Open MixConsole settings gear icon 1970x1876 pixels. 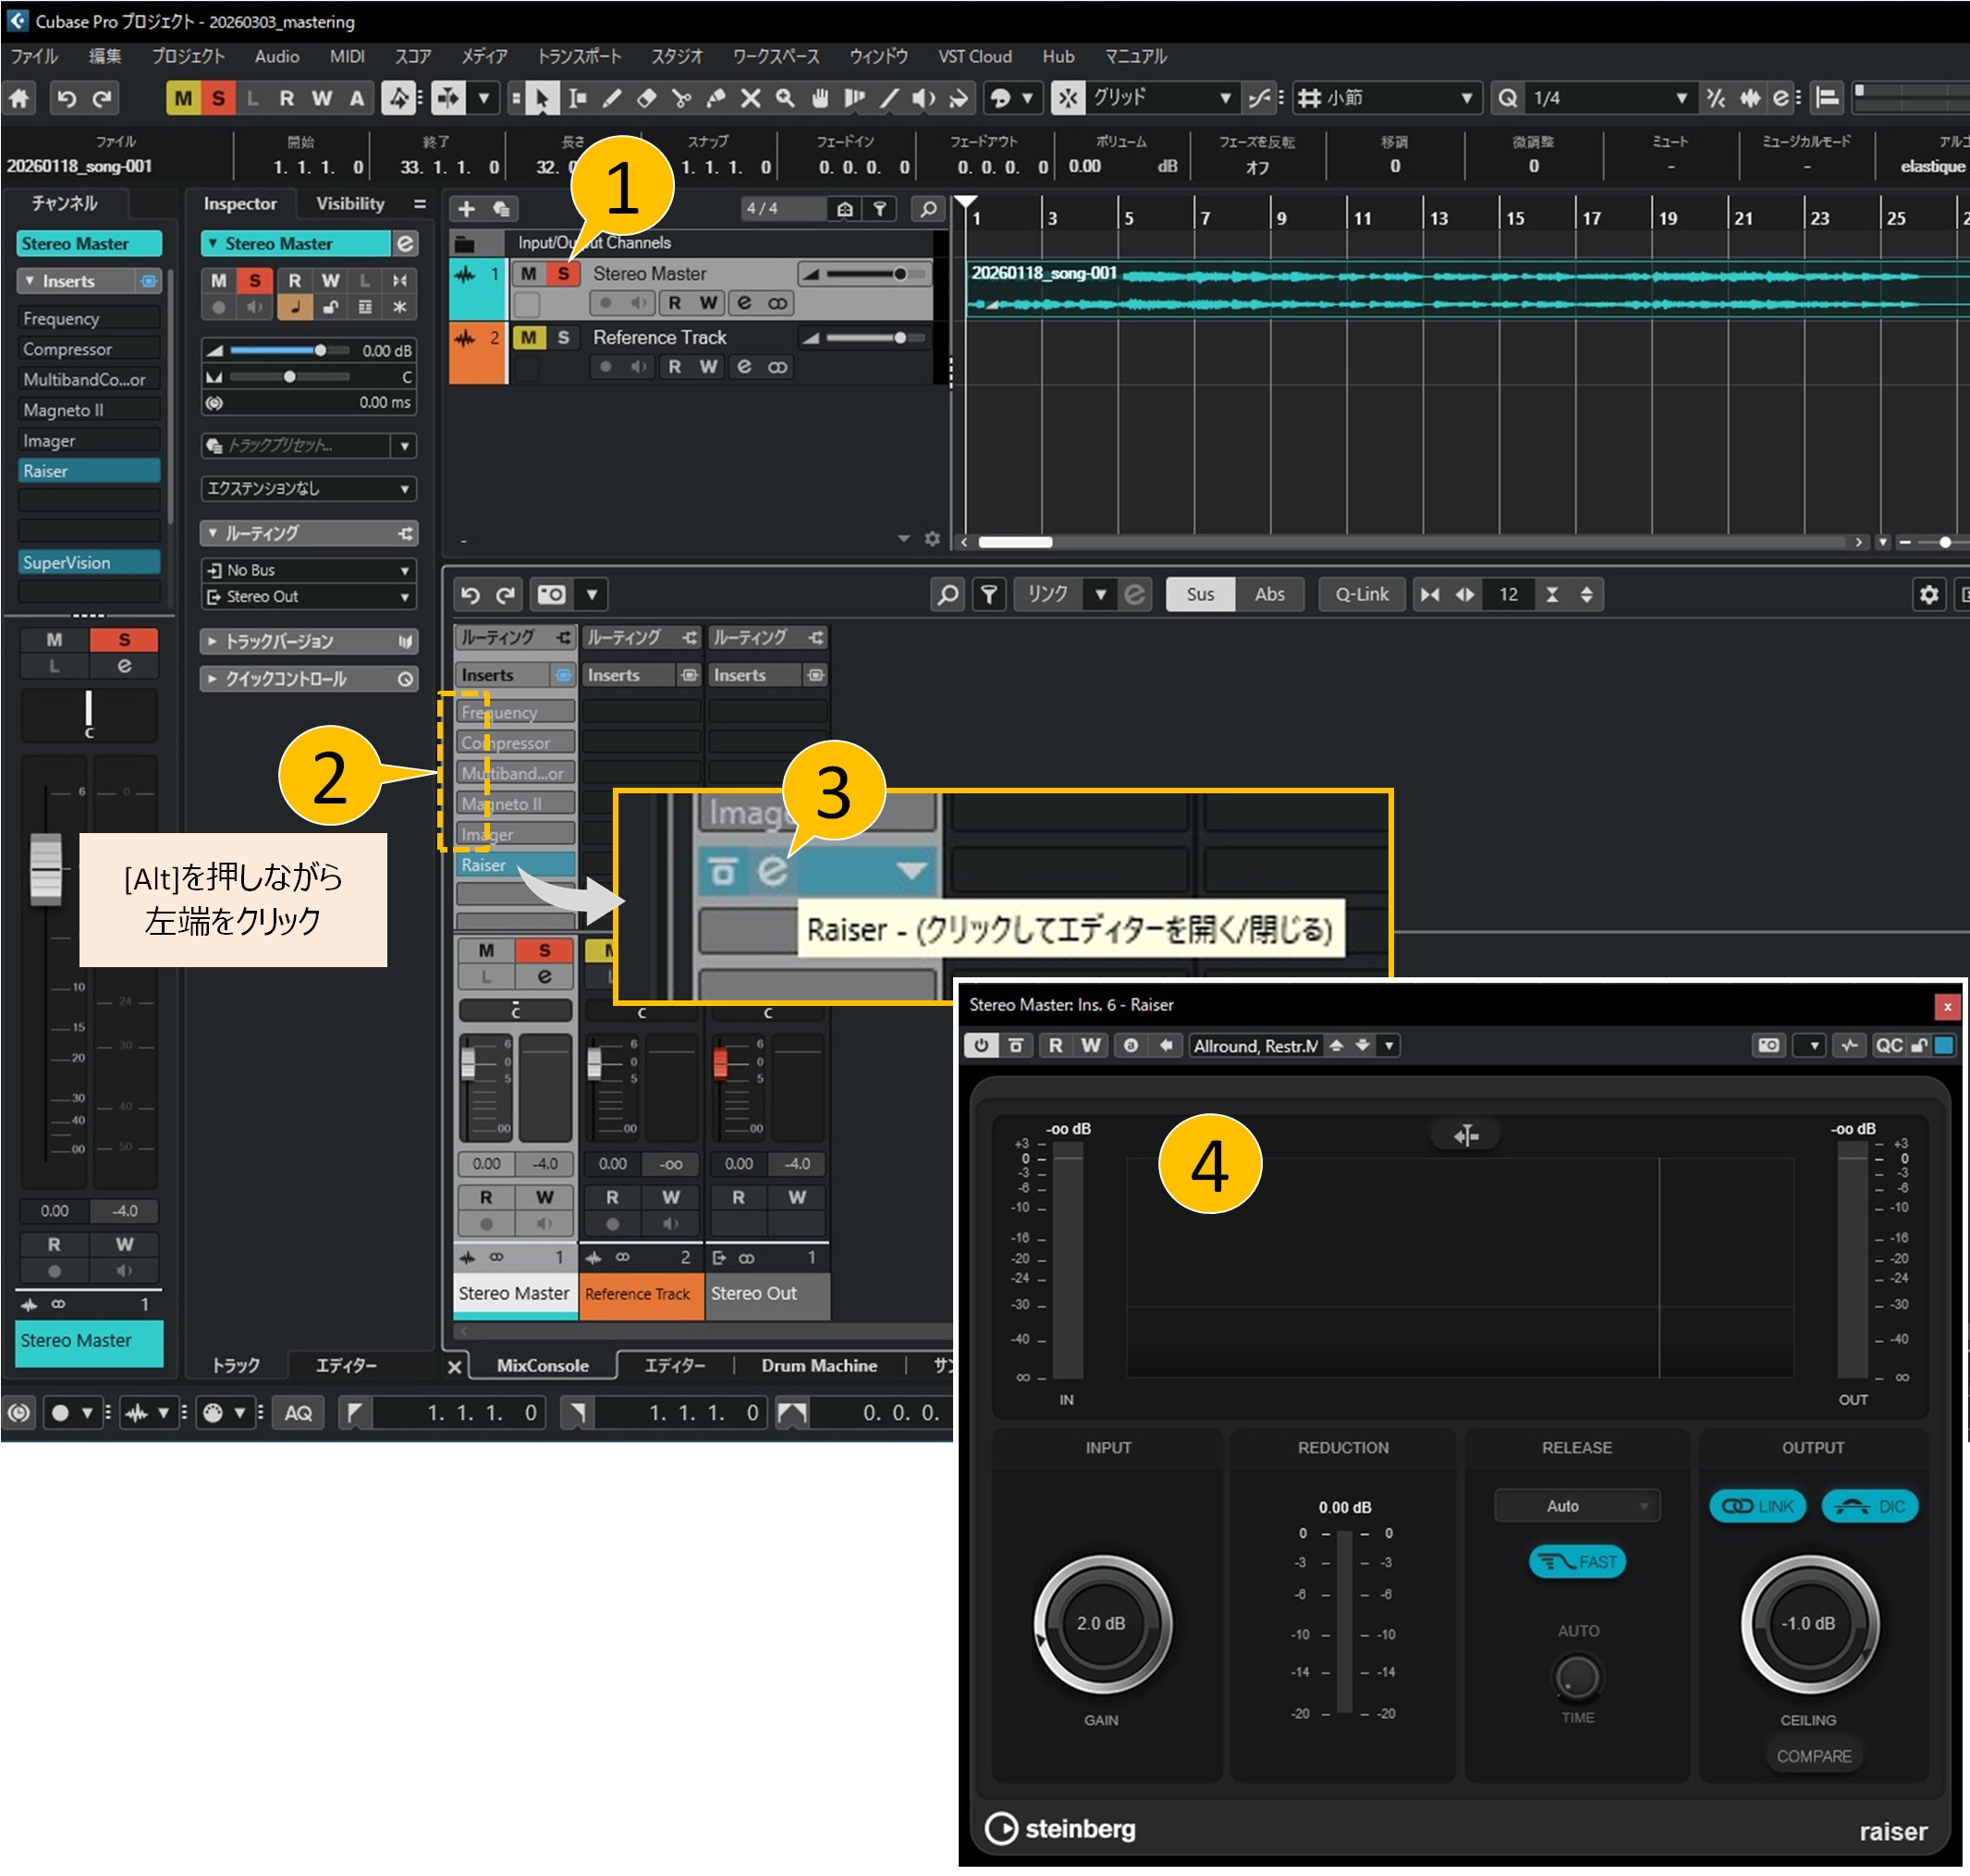(1928, 595)
